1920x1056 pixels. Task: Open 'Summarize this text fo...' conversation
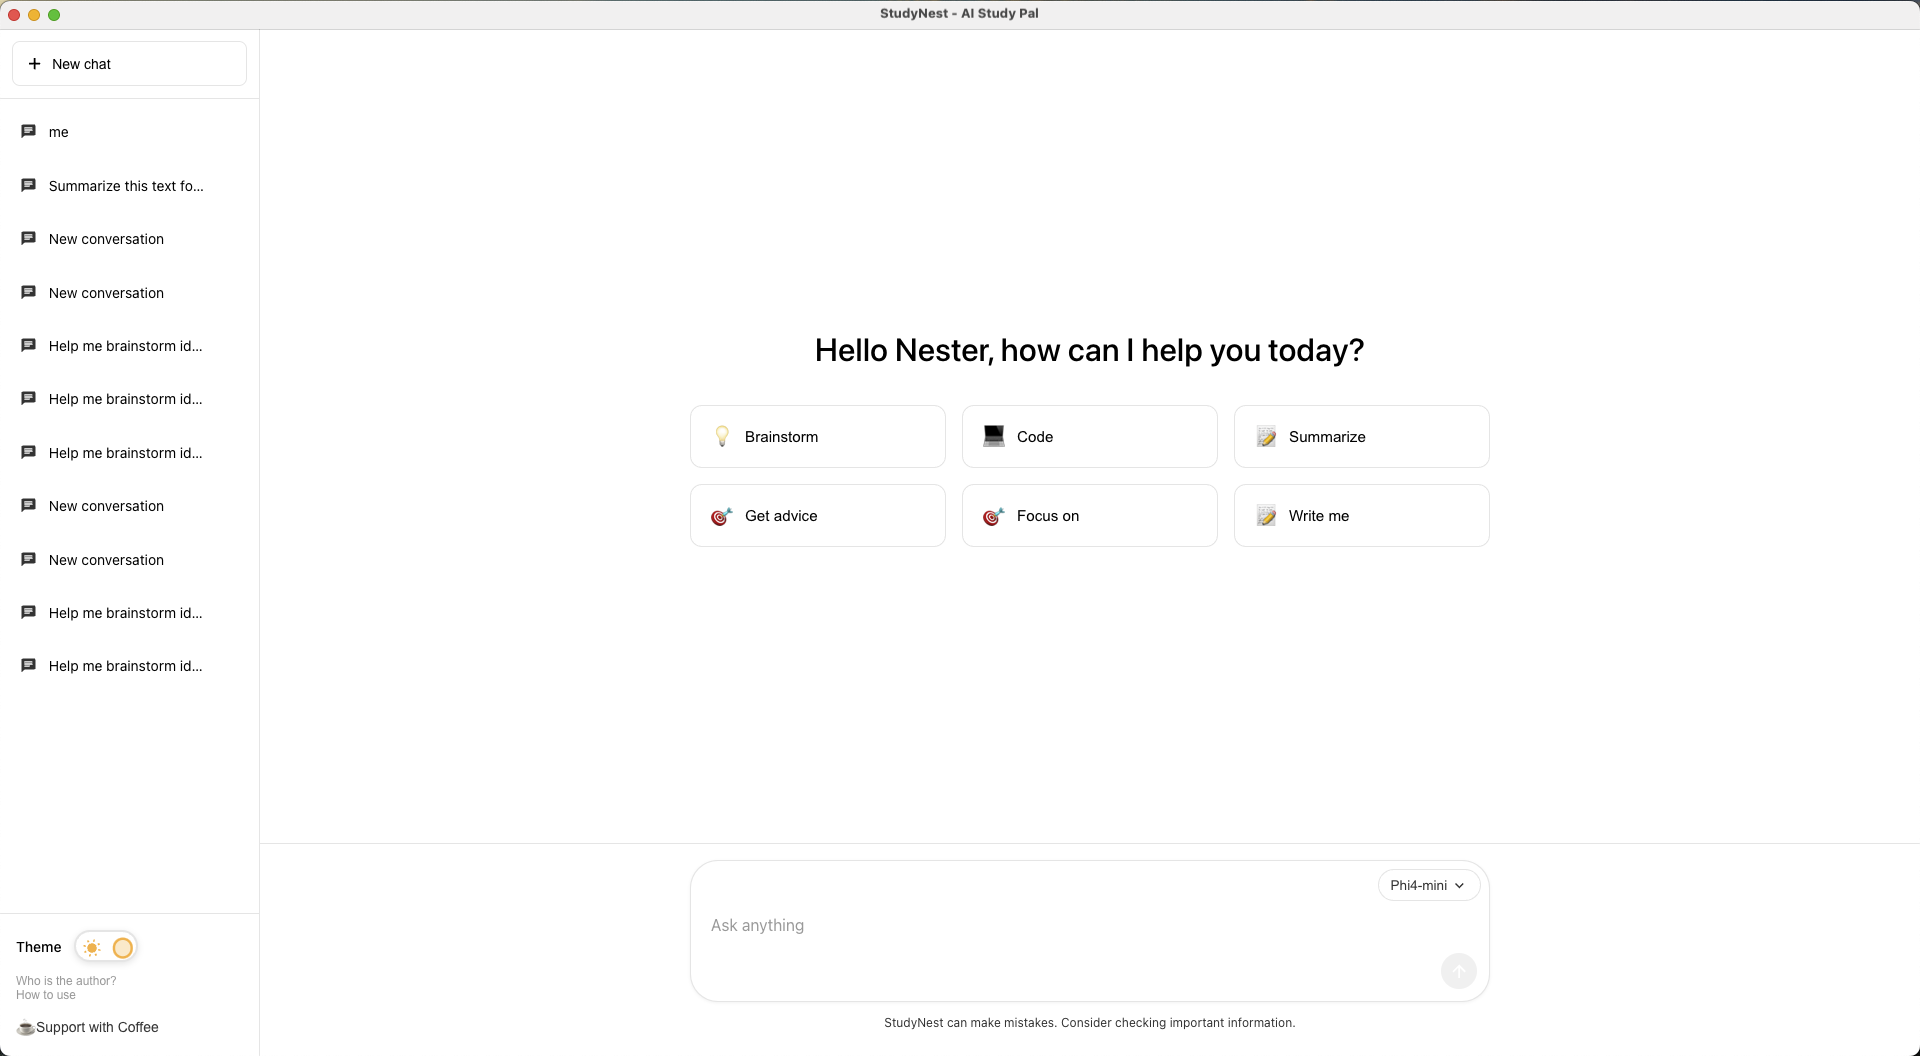click(x=126, y=186)
